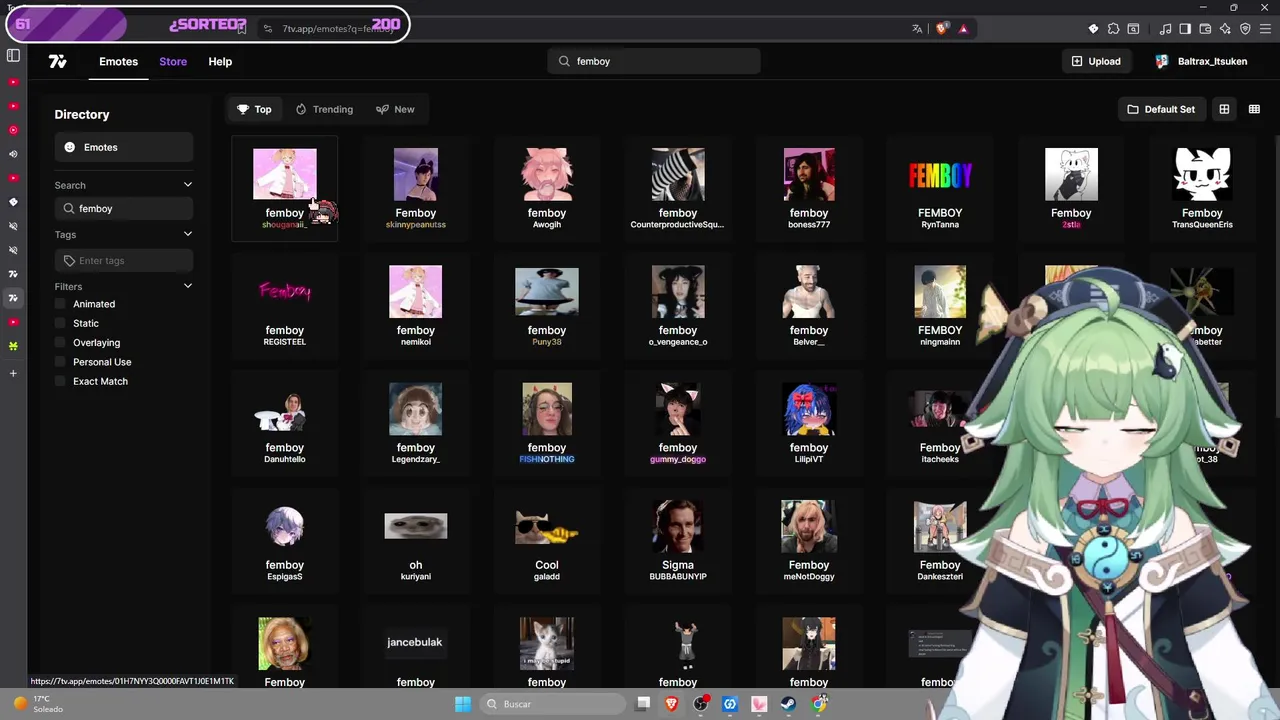Add a new vertical tab with plus icon
Image resolution: width=1280 pixels, height=720 pixels.
[13, 373]
